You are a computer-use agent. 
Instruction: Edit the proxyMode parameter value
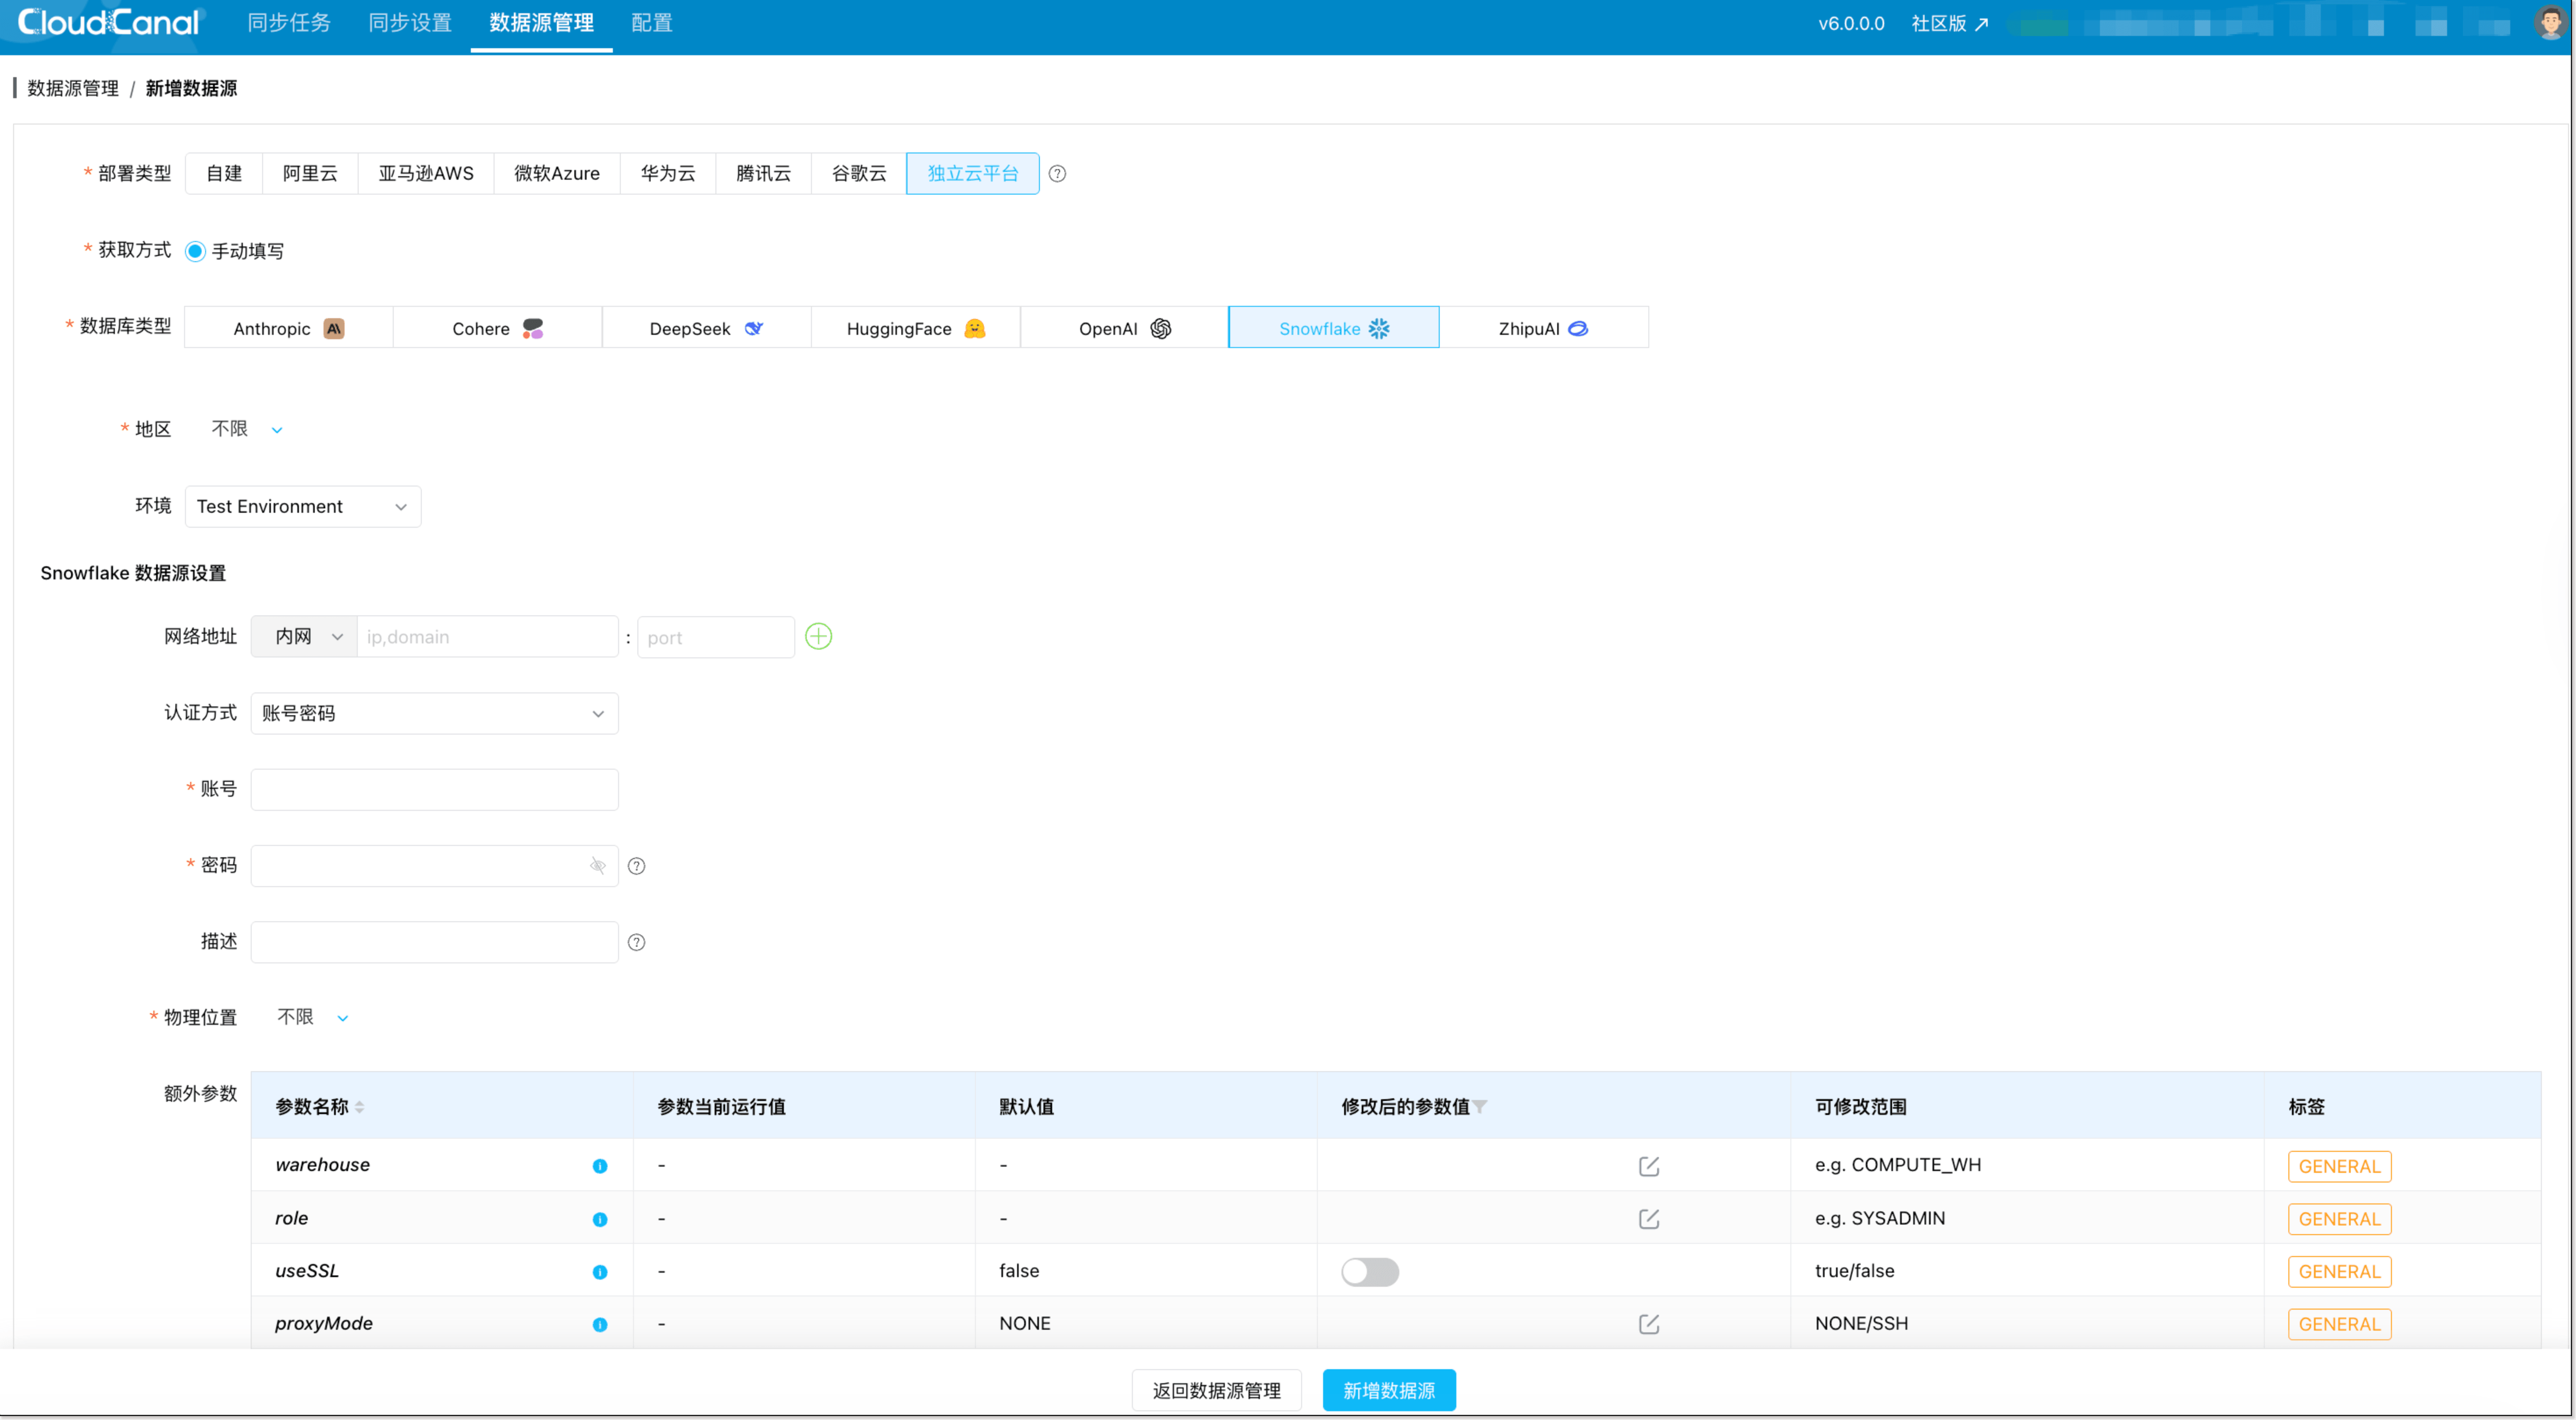coord(1649,1324)
